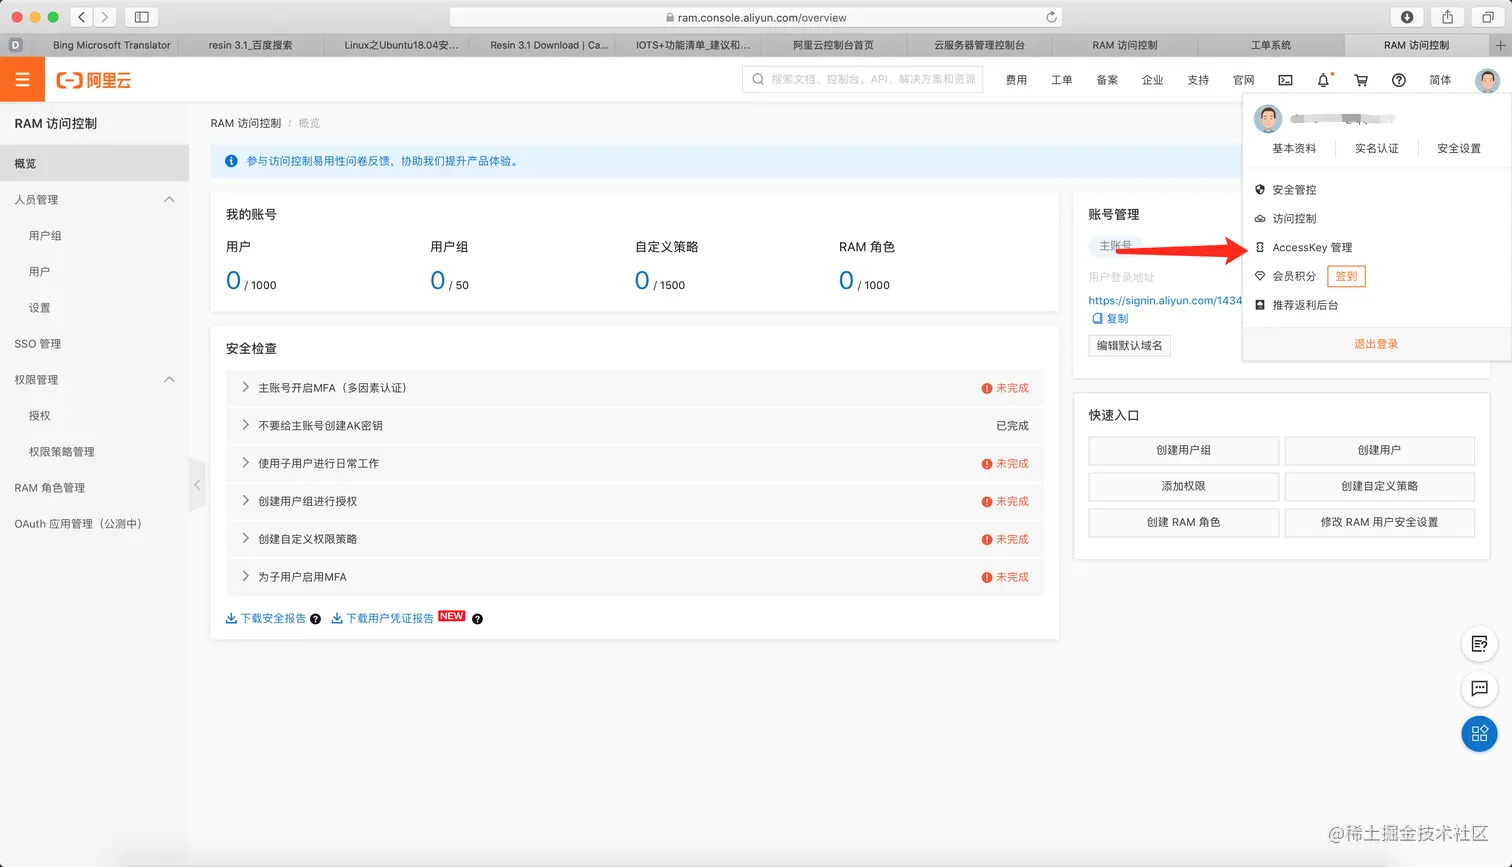This screenshot has width=1512, height=867.
Task: Click the user avatar in top bar
Action: 1487,80
